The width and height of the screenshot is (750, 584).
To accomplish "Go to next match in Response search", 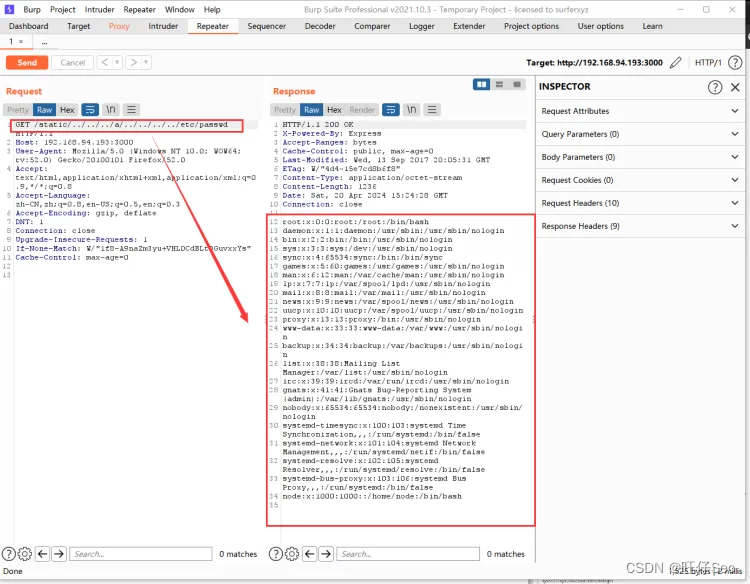I will click(x=326, y=554).
